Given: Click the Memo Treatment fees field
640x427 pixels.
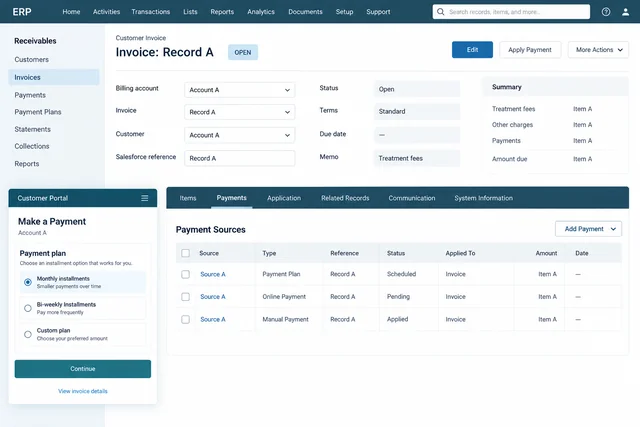Looking at the screenshot, I should tap(417, 158).
